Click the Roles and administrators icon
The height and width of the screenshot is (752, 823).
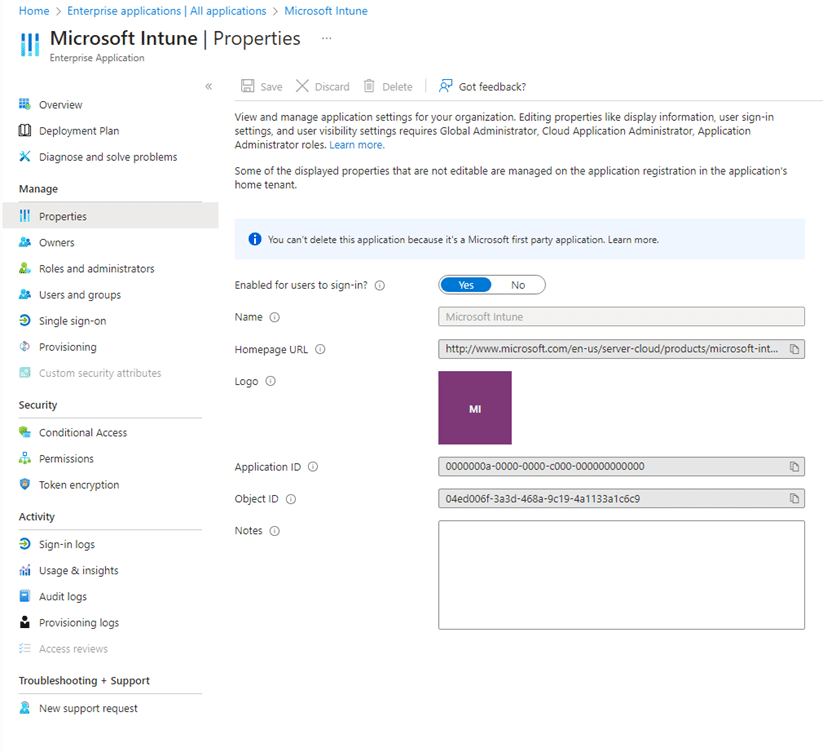click(25, 268)
